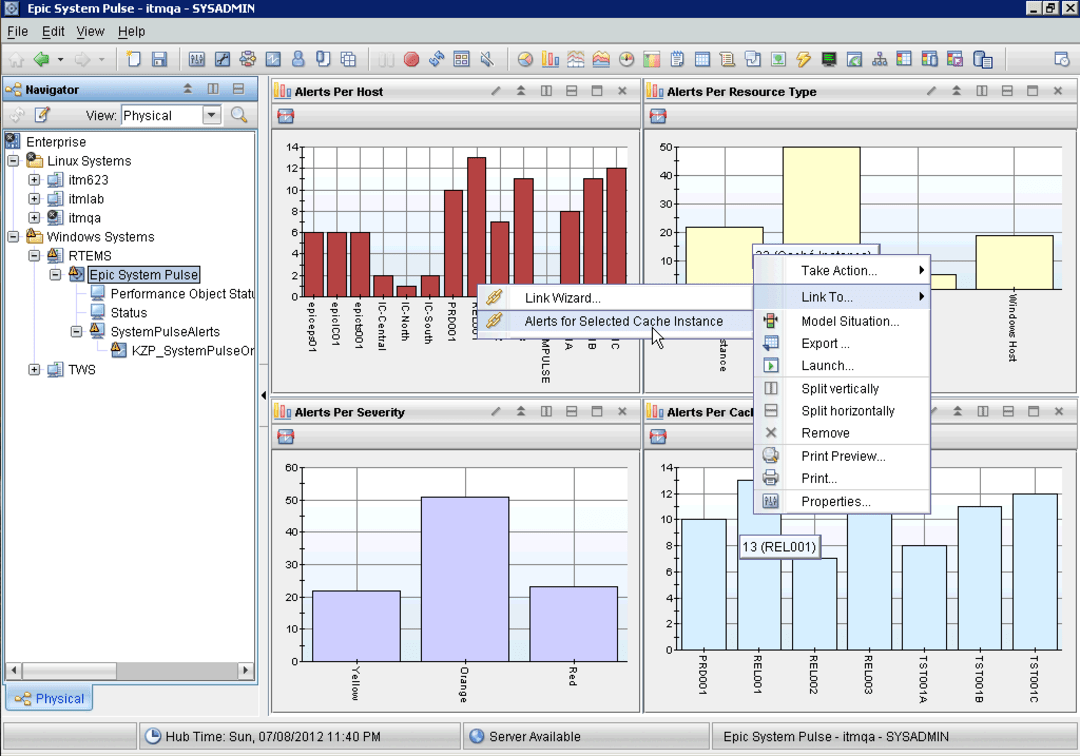The width and height of the screenshot is (1080, 756).
Task: Select the bar chart view icon in toolbar
Action: click(x=549, y=59)
